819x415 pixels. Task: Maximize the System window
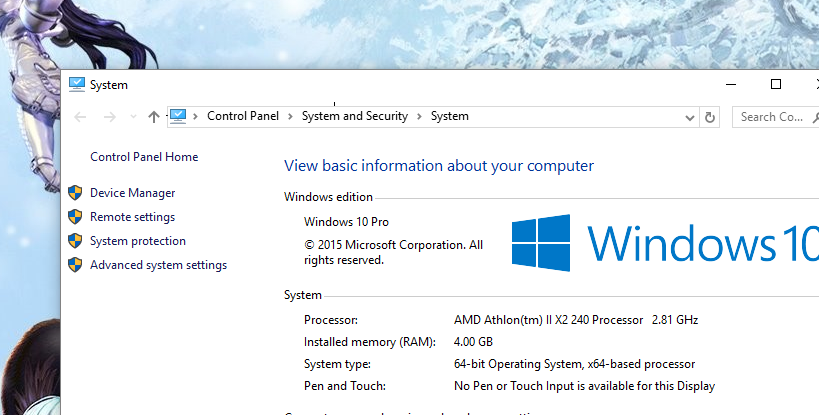point(776,85)
